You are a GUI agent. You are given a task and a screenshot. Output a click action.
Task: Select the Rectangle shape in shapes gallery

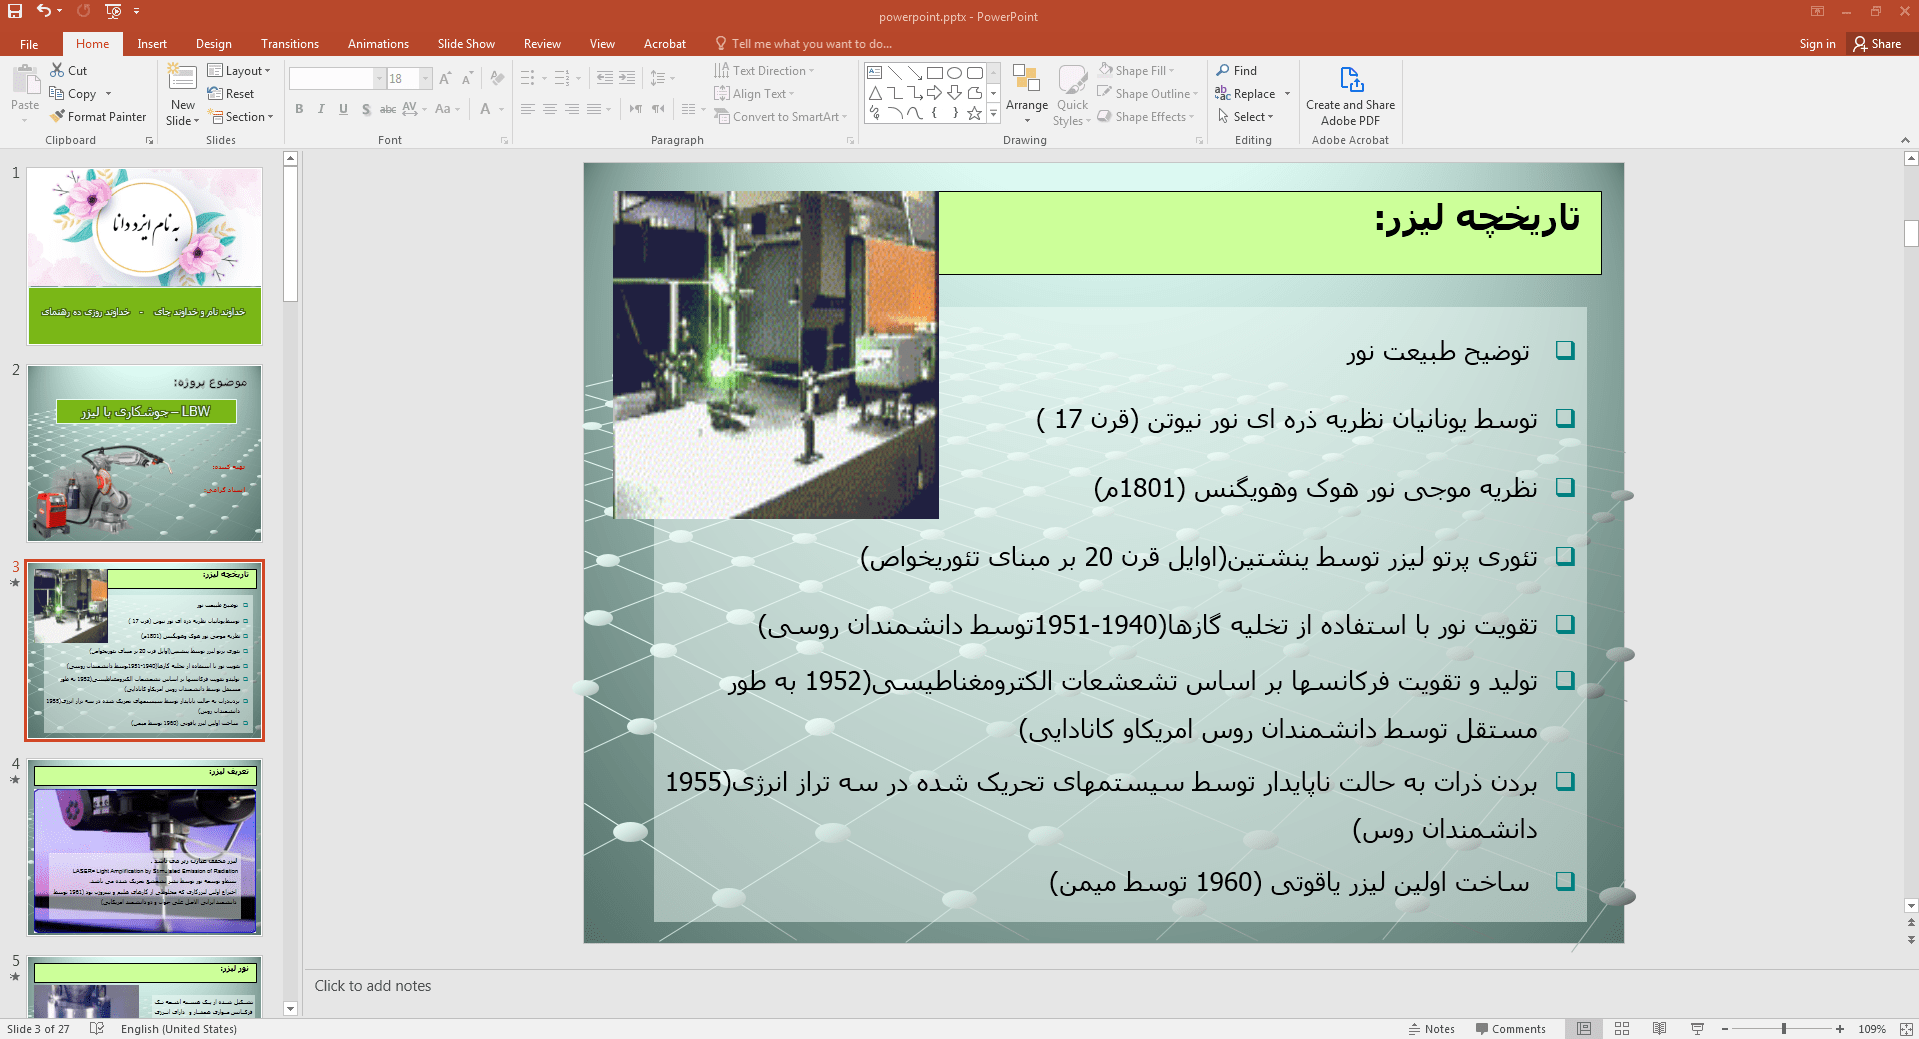(x=935, y=73)
